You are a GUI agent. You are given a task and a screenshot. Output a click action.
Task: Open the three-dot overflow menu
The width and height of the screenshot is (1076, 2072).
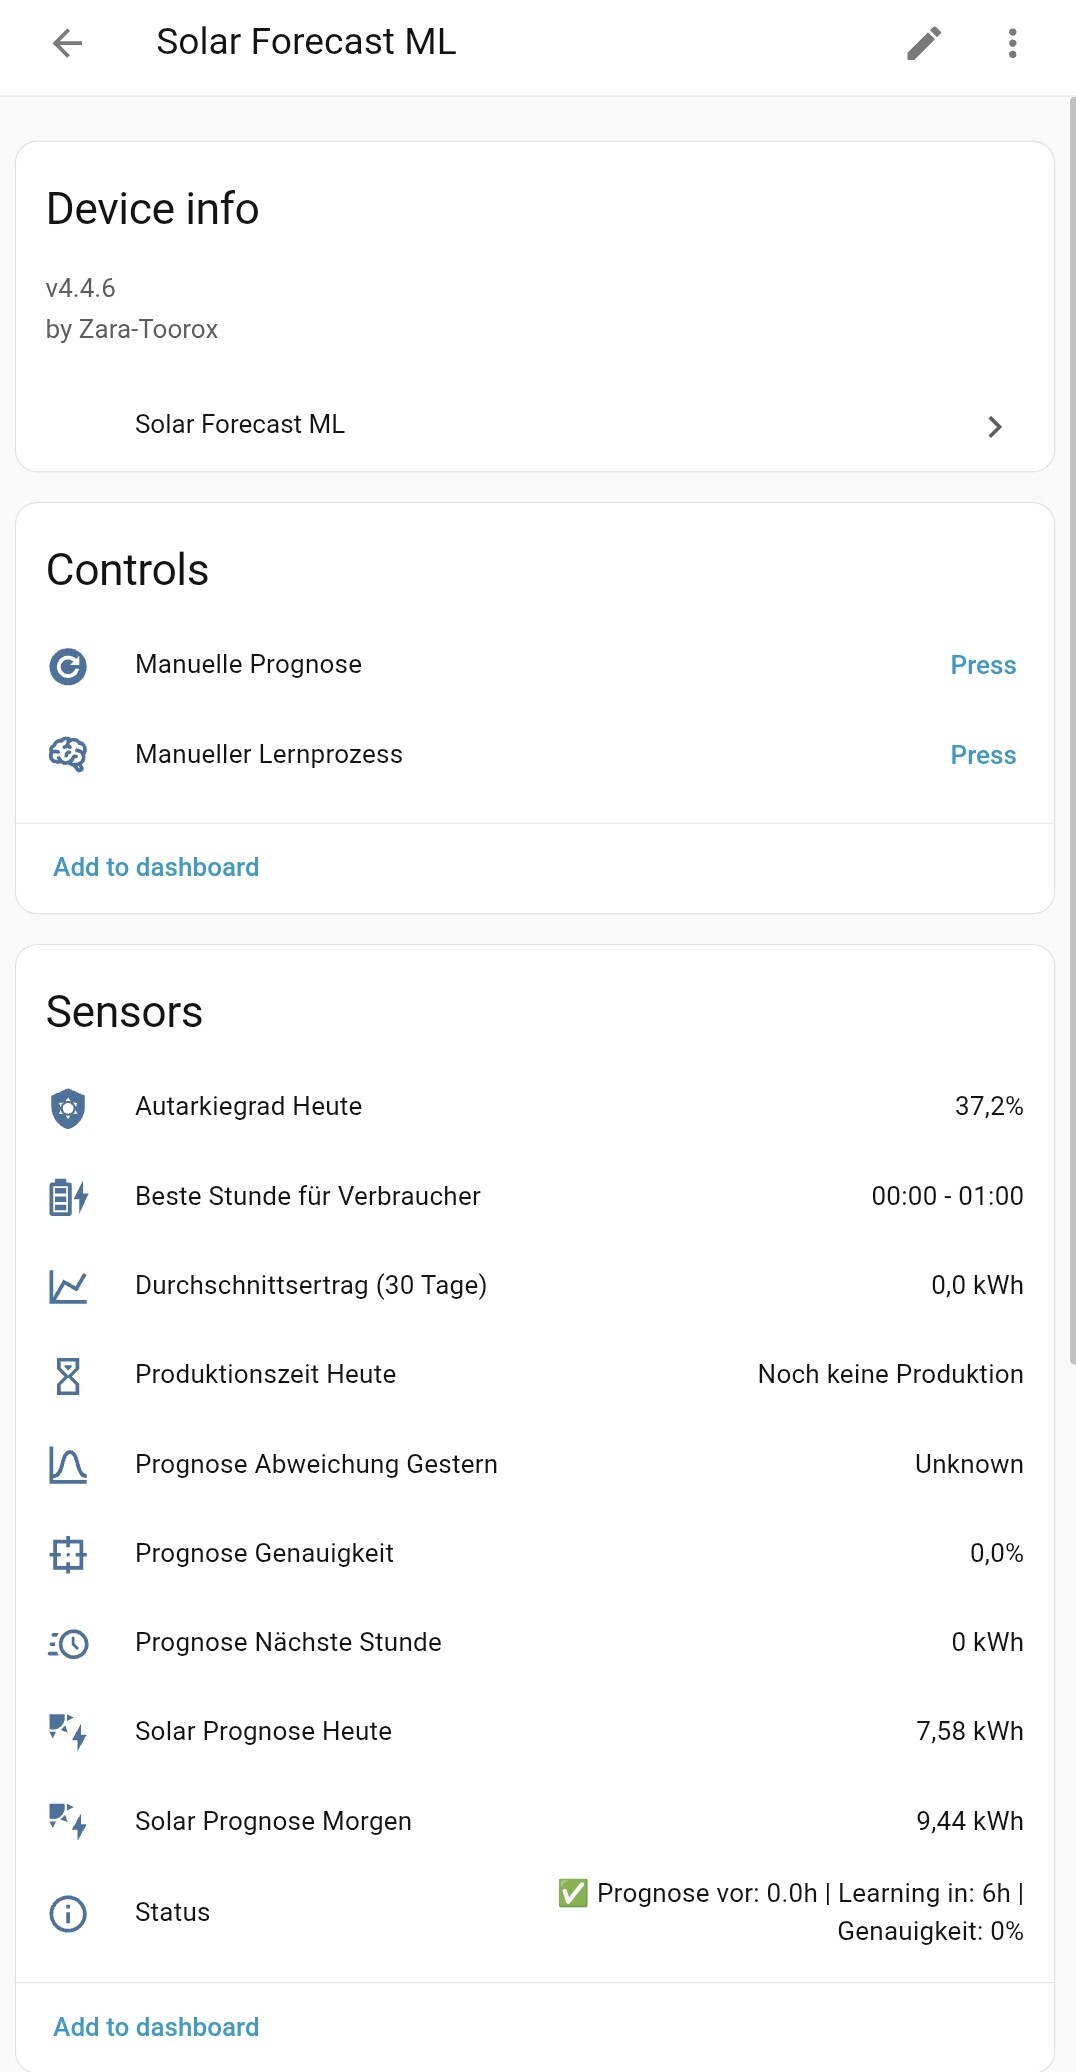pos(1012,43)
